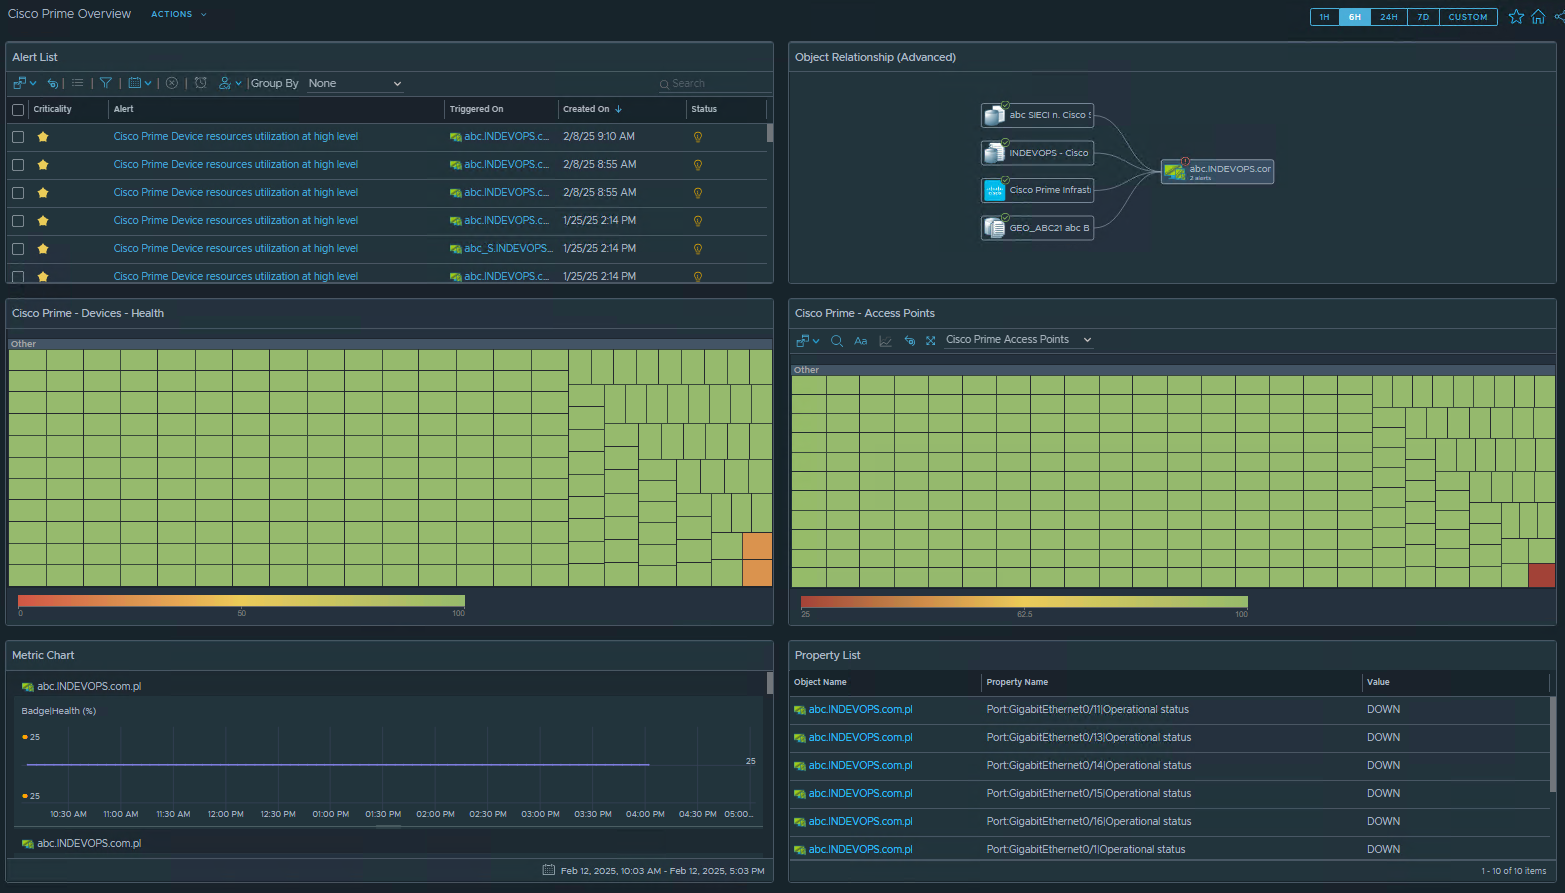This screenshot has height=893, width=1565.
Task: Select the 6H time range tab
Action: coord(1354,17)
